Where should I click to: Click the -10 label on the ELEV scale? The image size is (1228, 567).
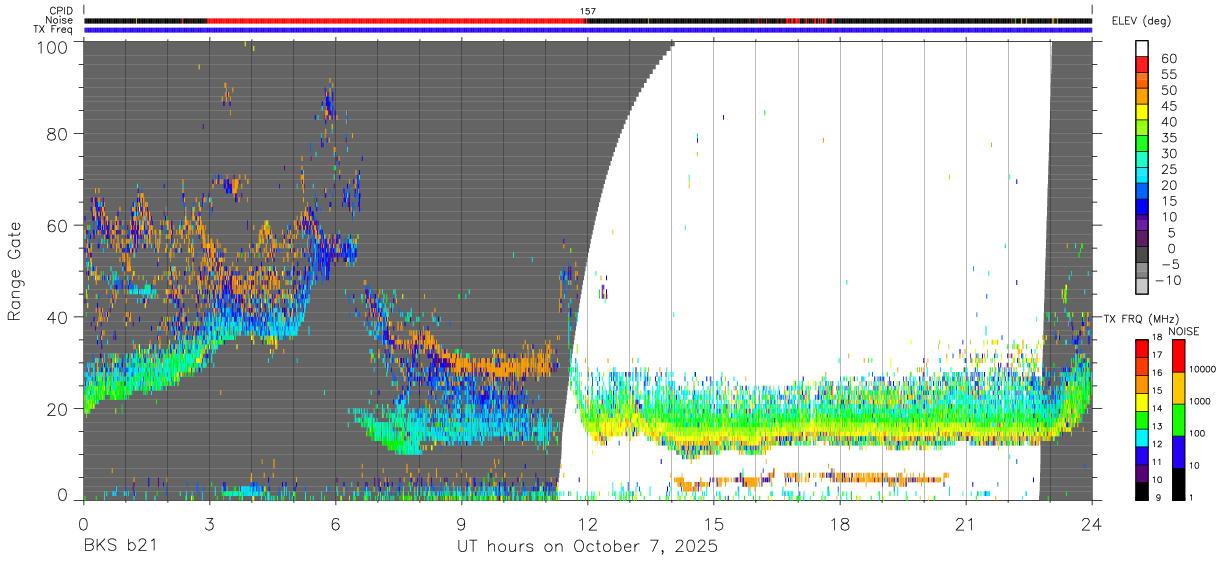pos(1170,282)
